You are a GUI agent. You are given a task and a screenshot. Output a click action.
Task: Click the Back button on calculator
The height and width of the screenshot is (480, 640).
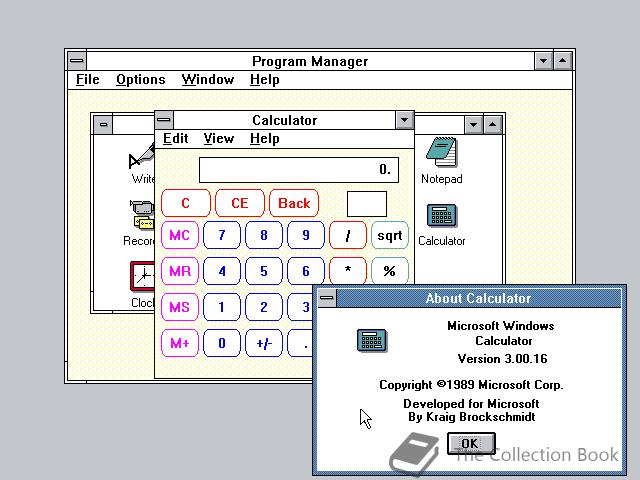pos(294,203)
